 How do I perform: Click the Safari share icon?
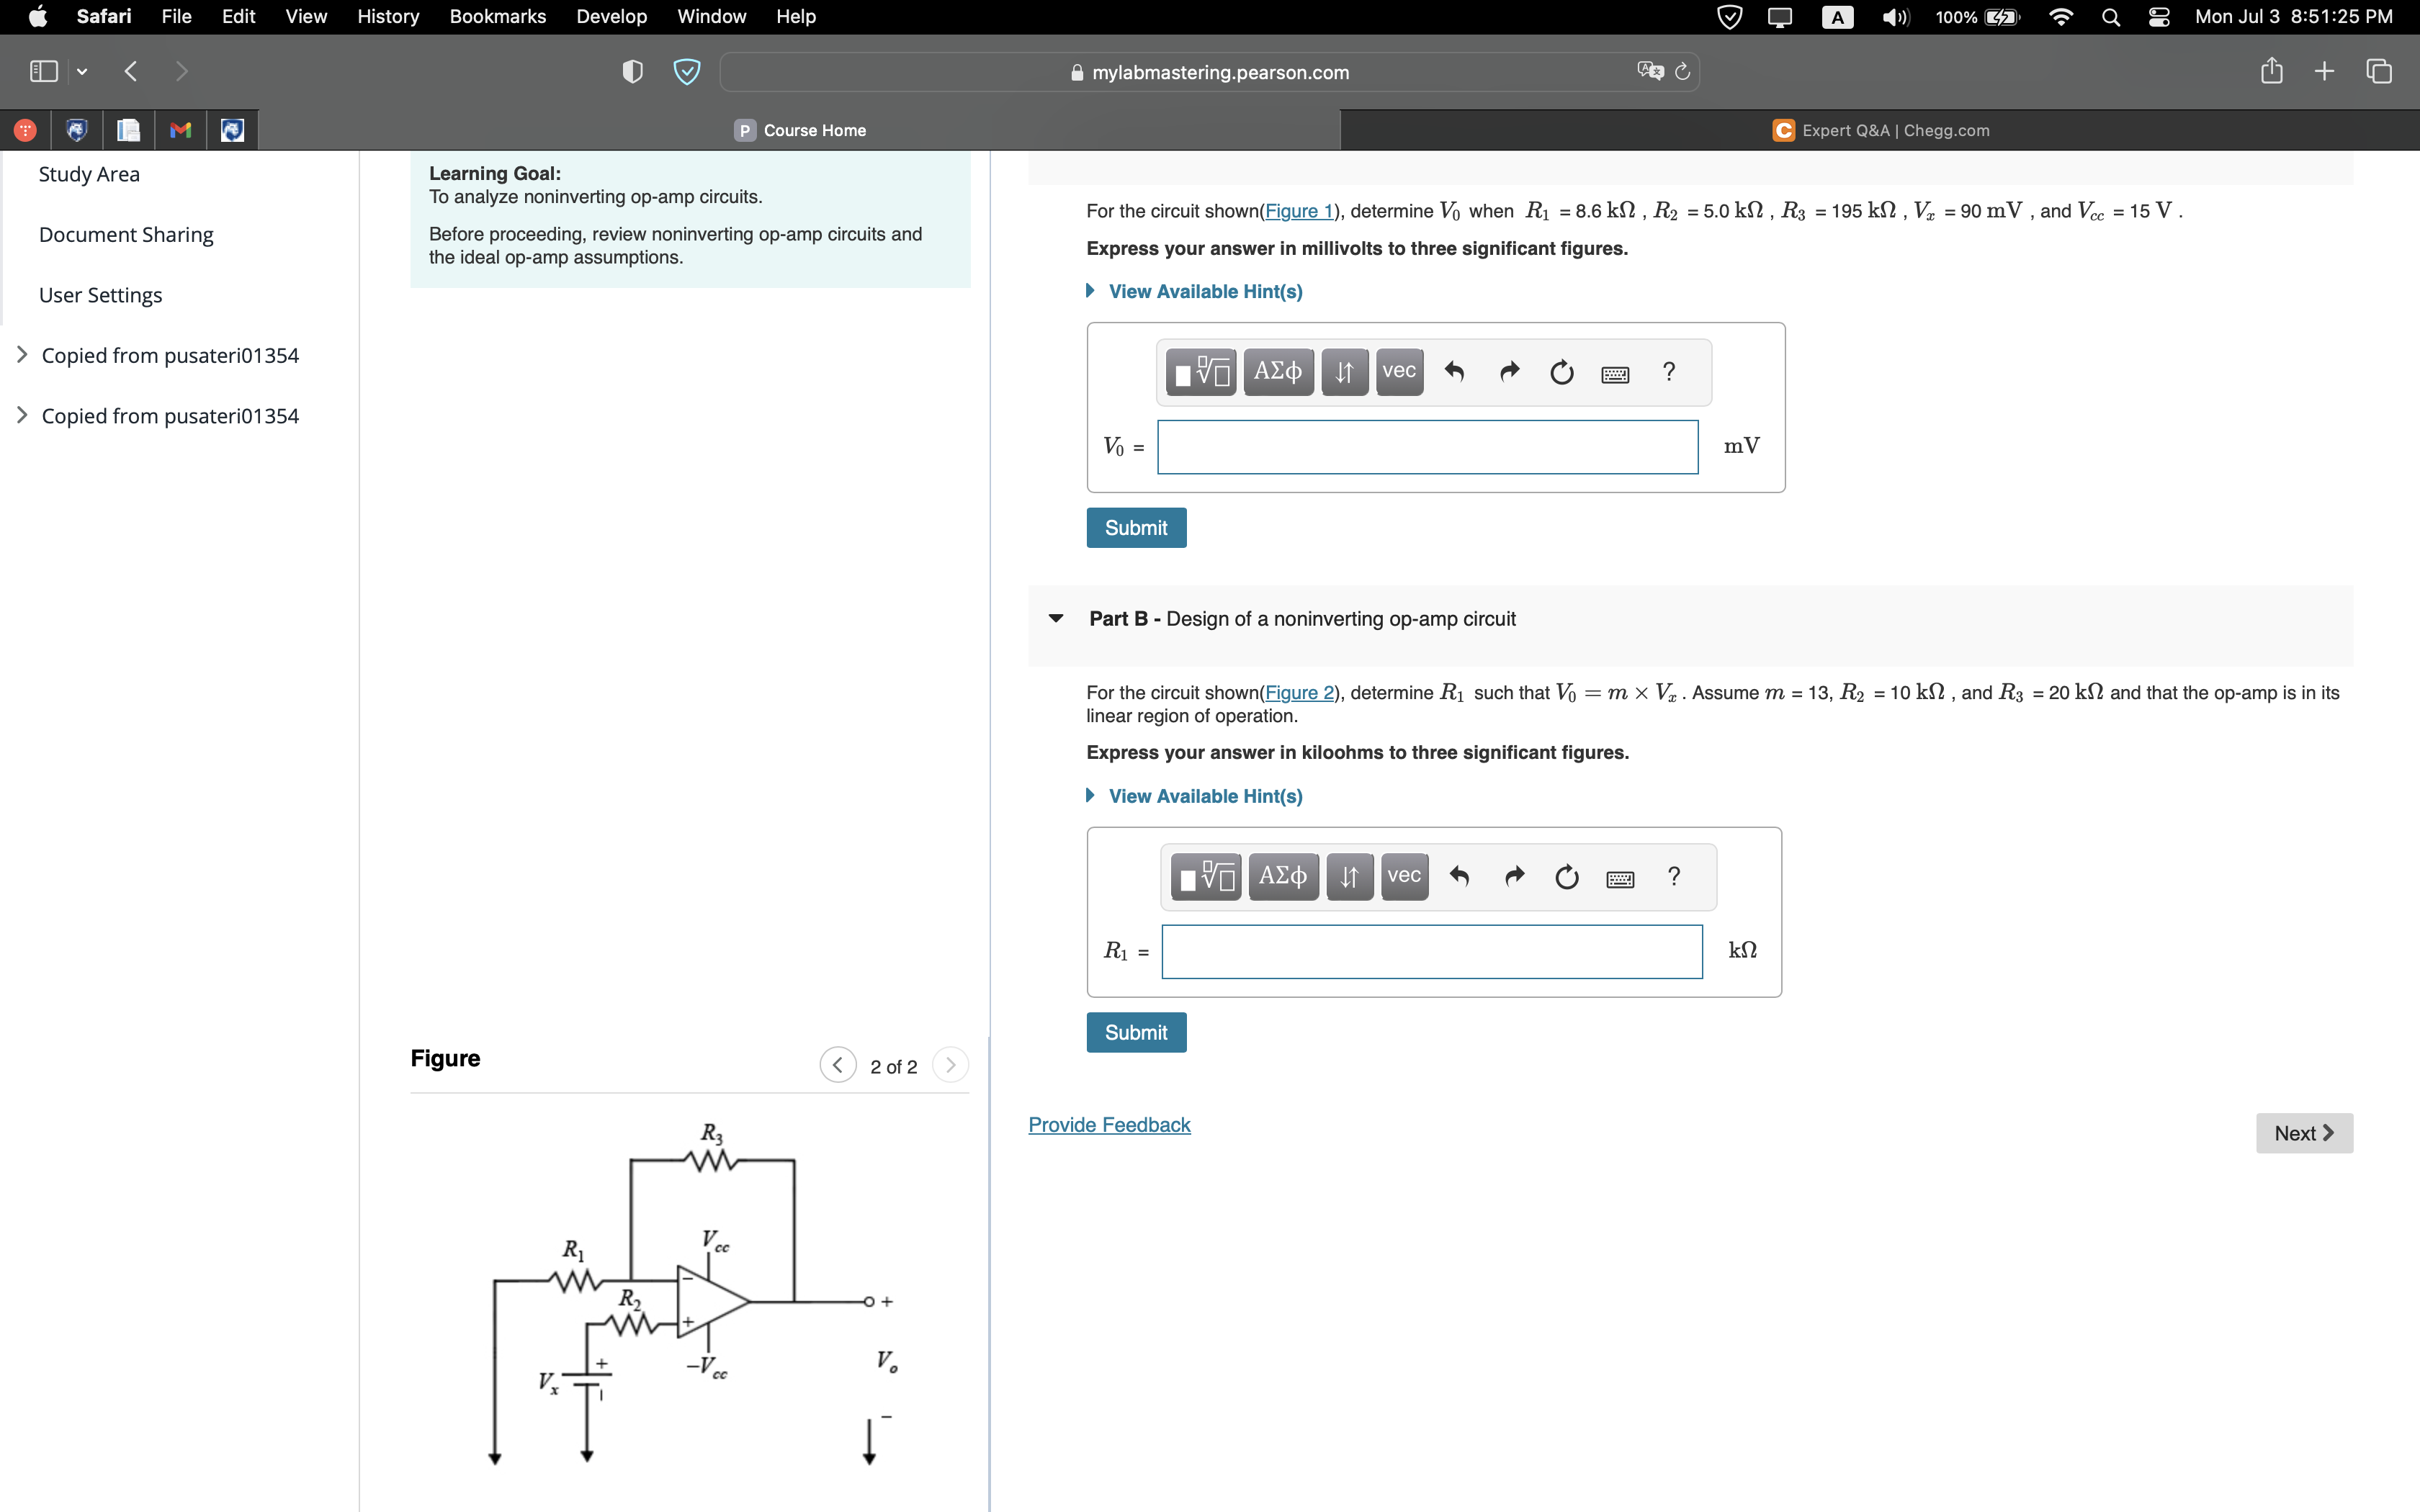[2271, 70]
